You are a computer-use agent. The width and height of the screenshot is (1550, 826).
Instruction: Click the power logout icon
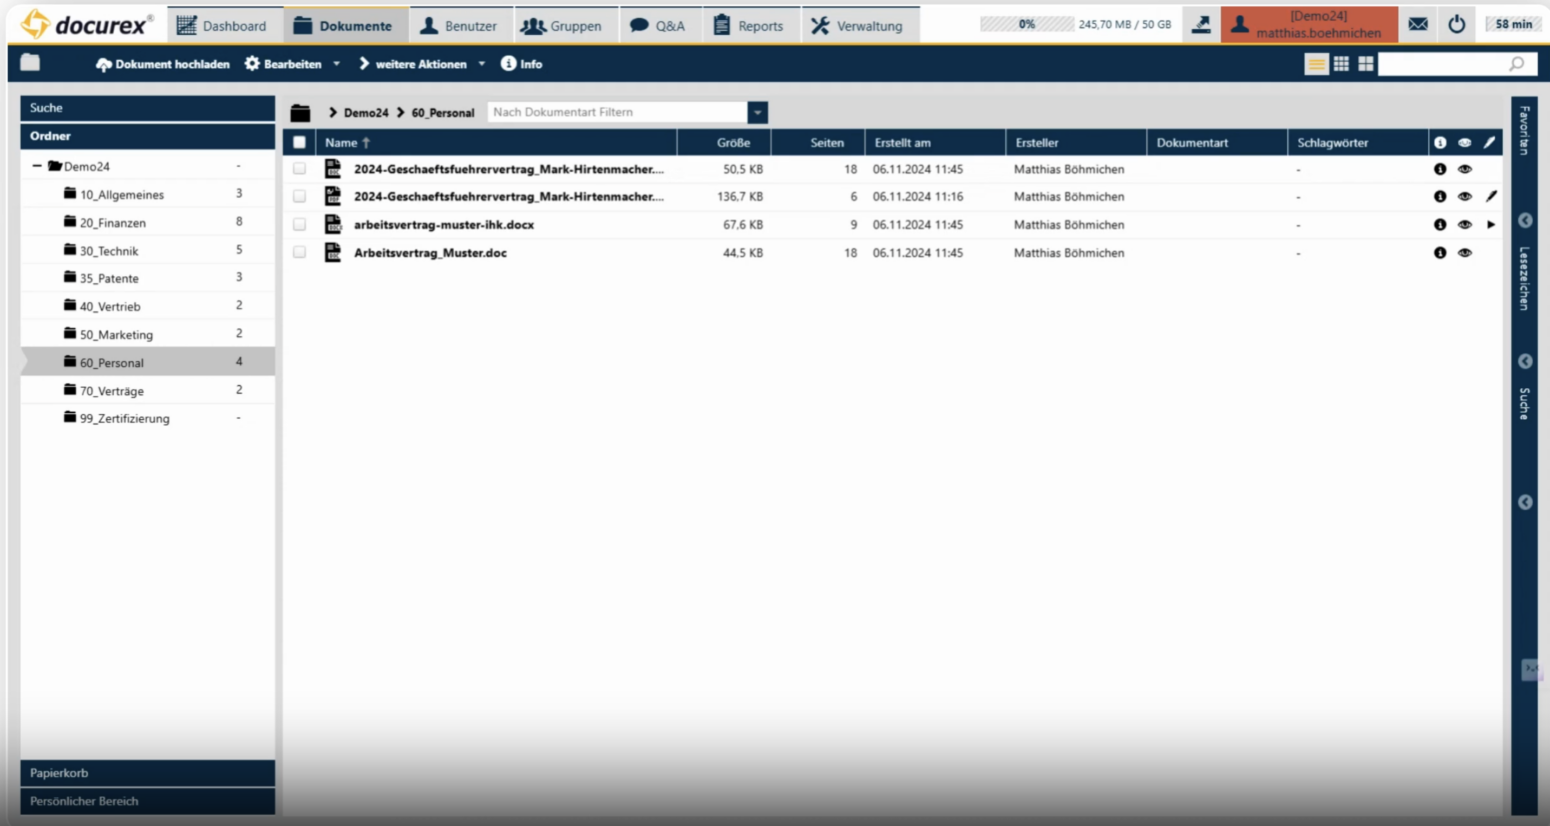point(1456,24)
